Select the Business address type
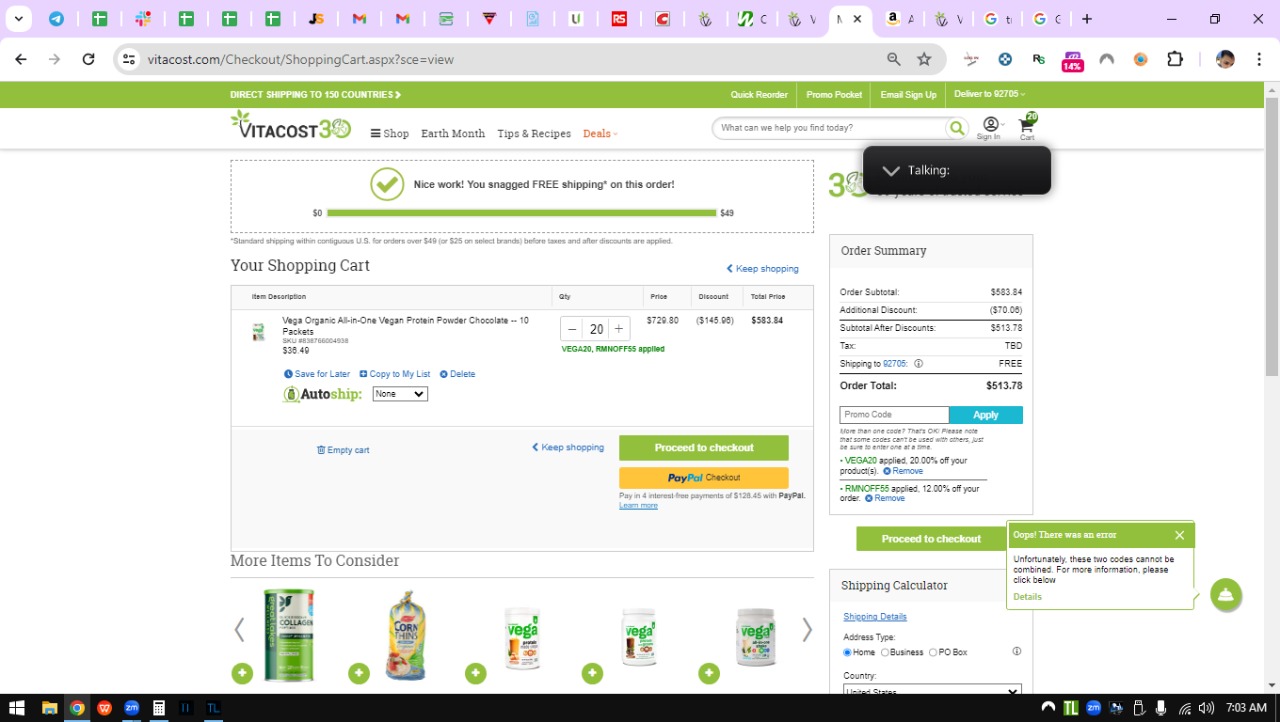 click(885, 653)
